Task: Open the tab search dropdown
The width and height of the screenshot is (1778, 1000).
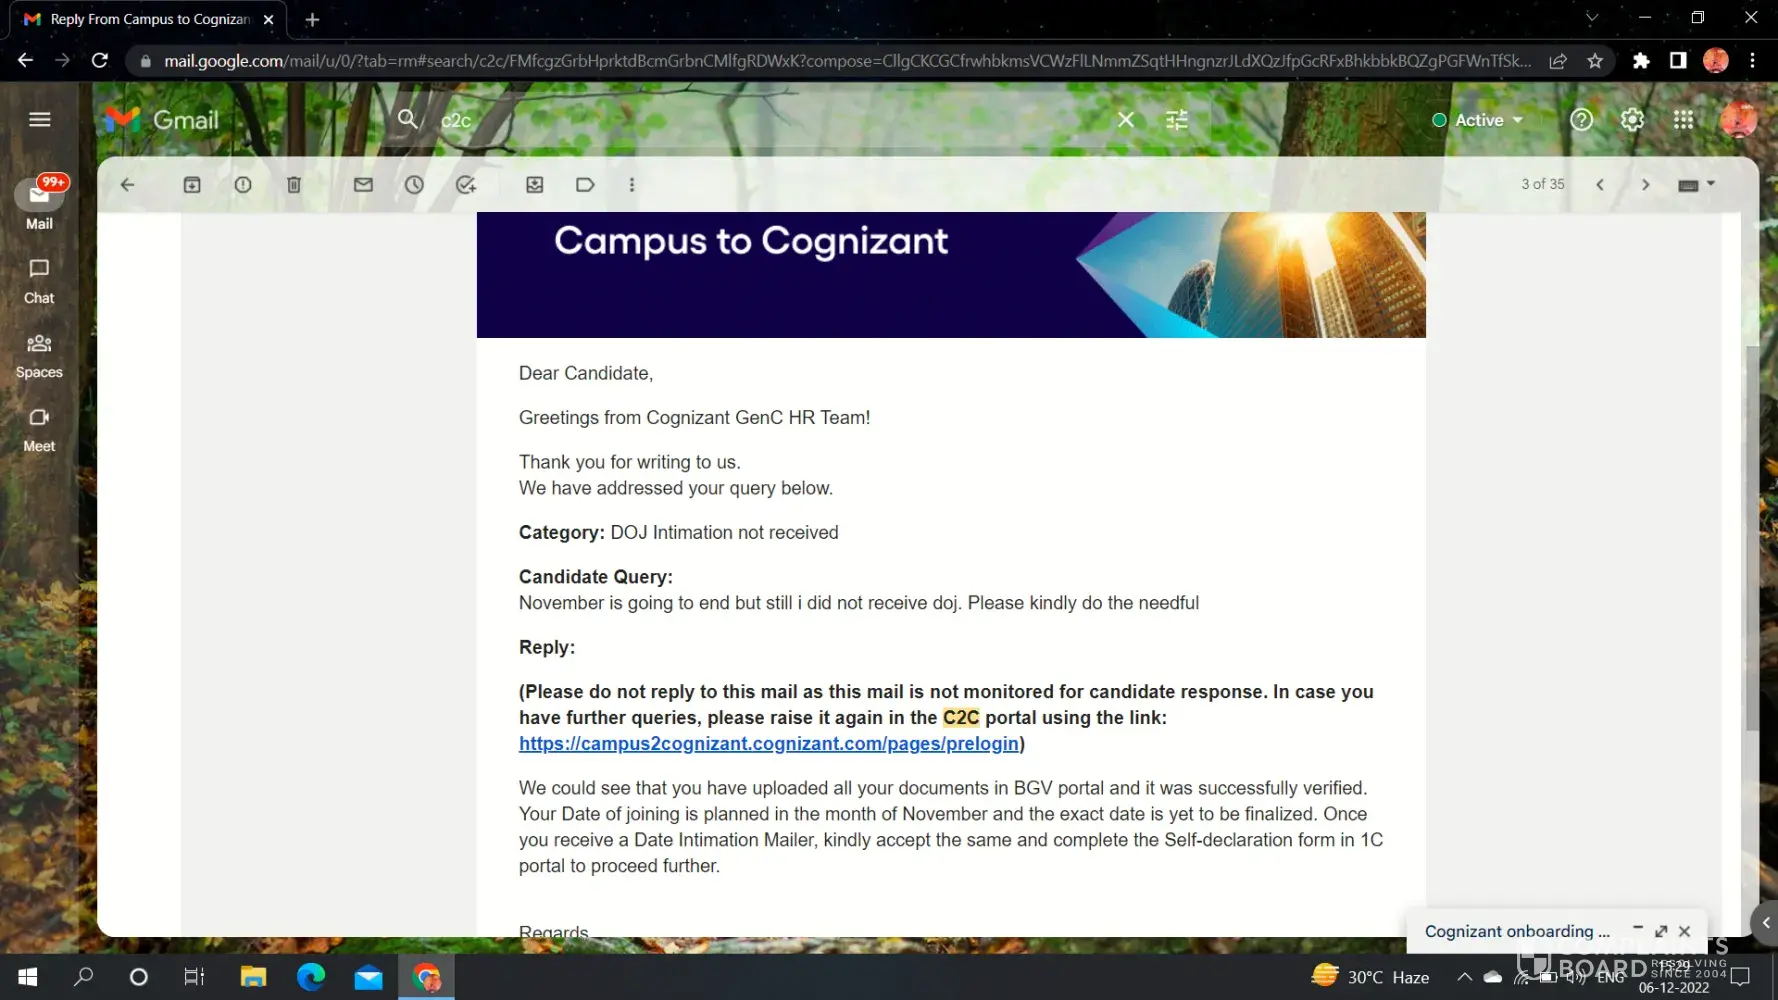Action: [1592, 18]
